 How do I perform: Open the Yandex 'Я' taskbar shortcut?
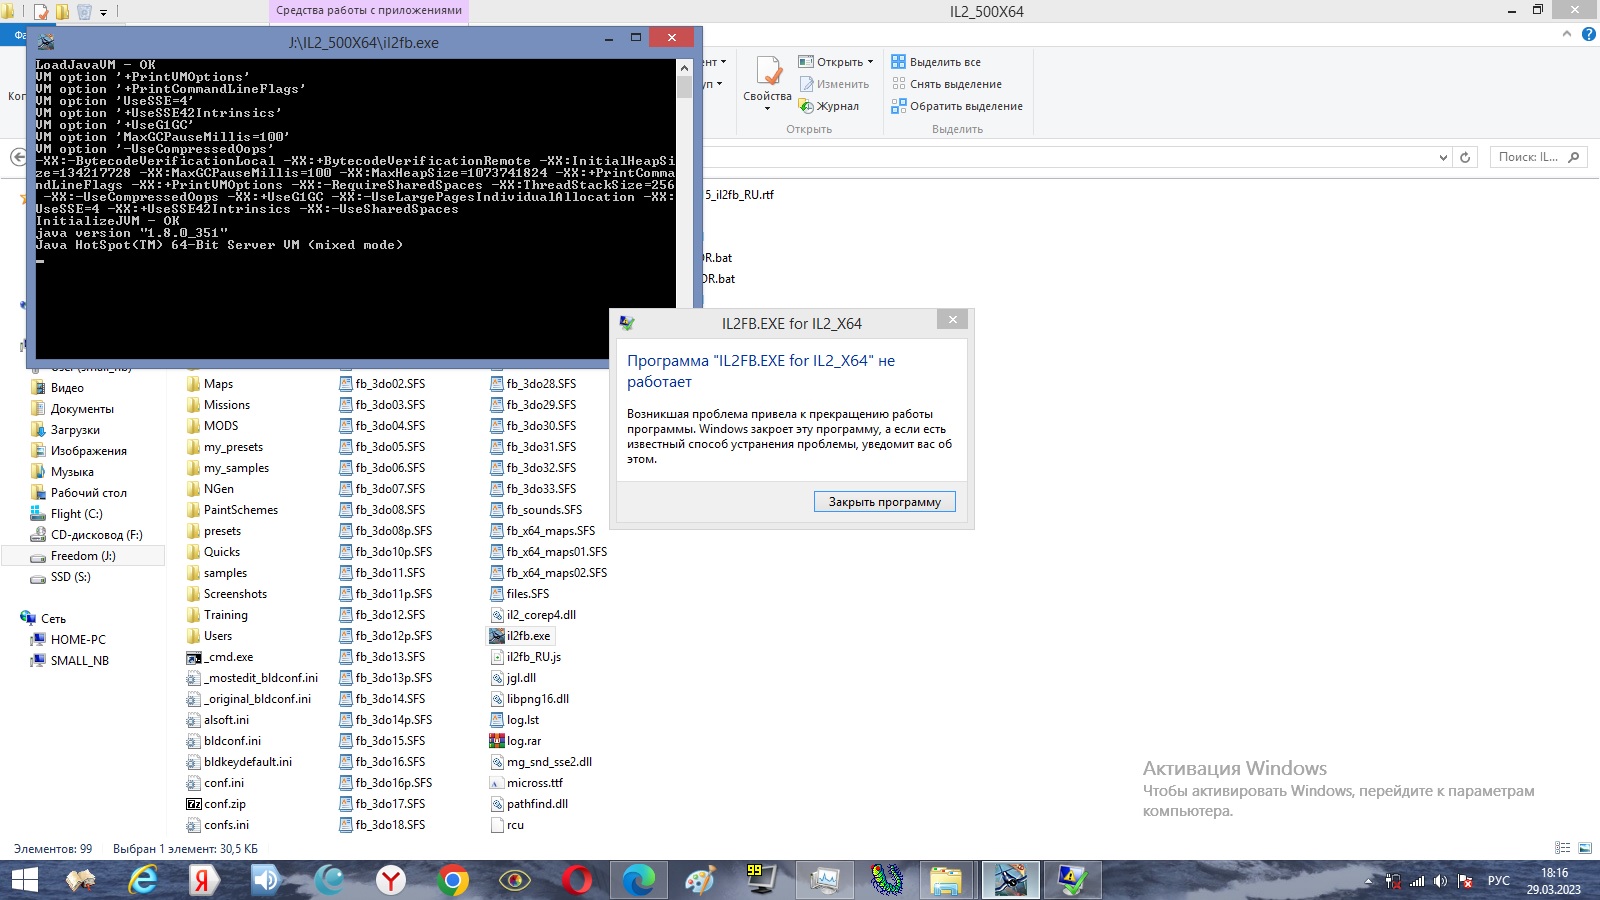[205, 880]
